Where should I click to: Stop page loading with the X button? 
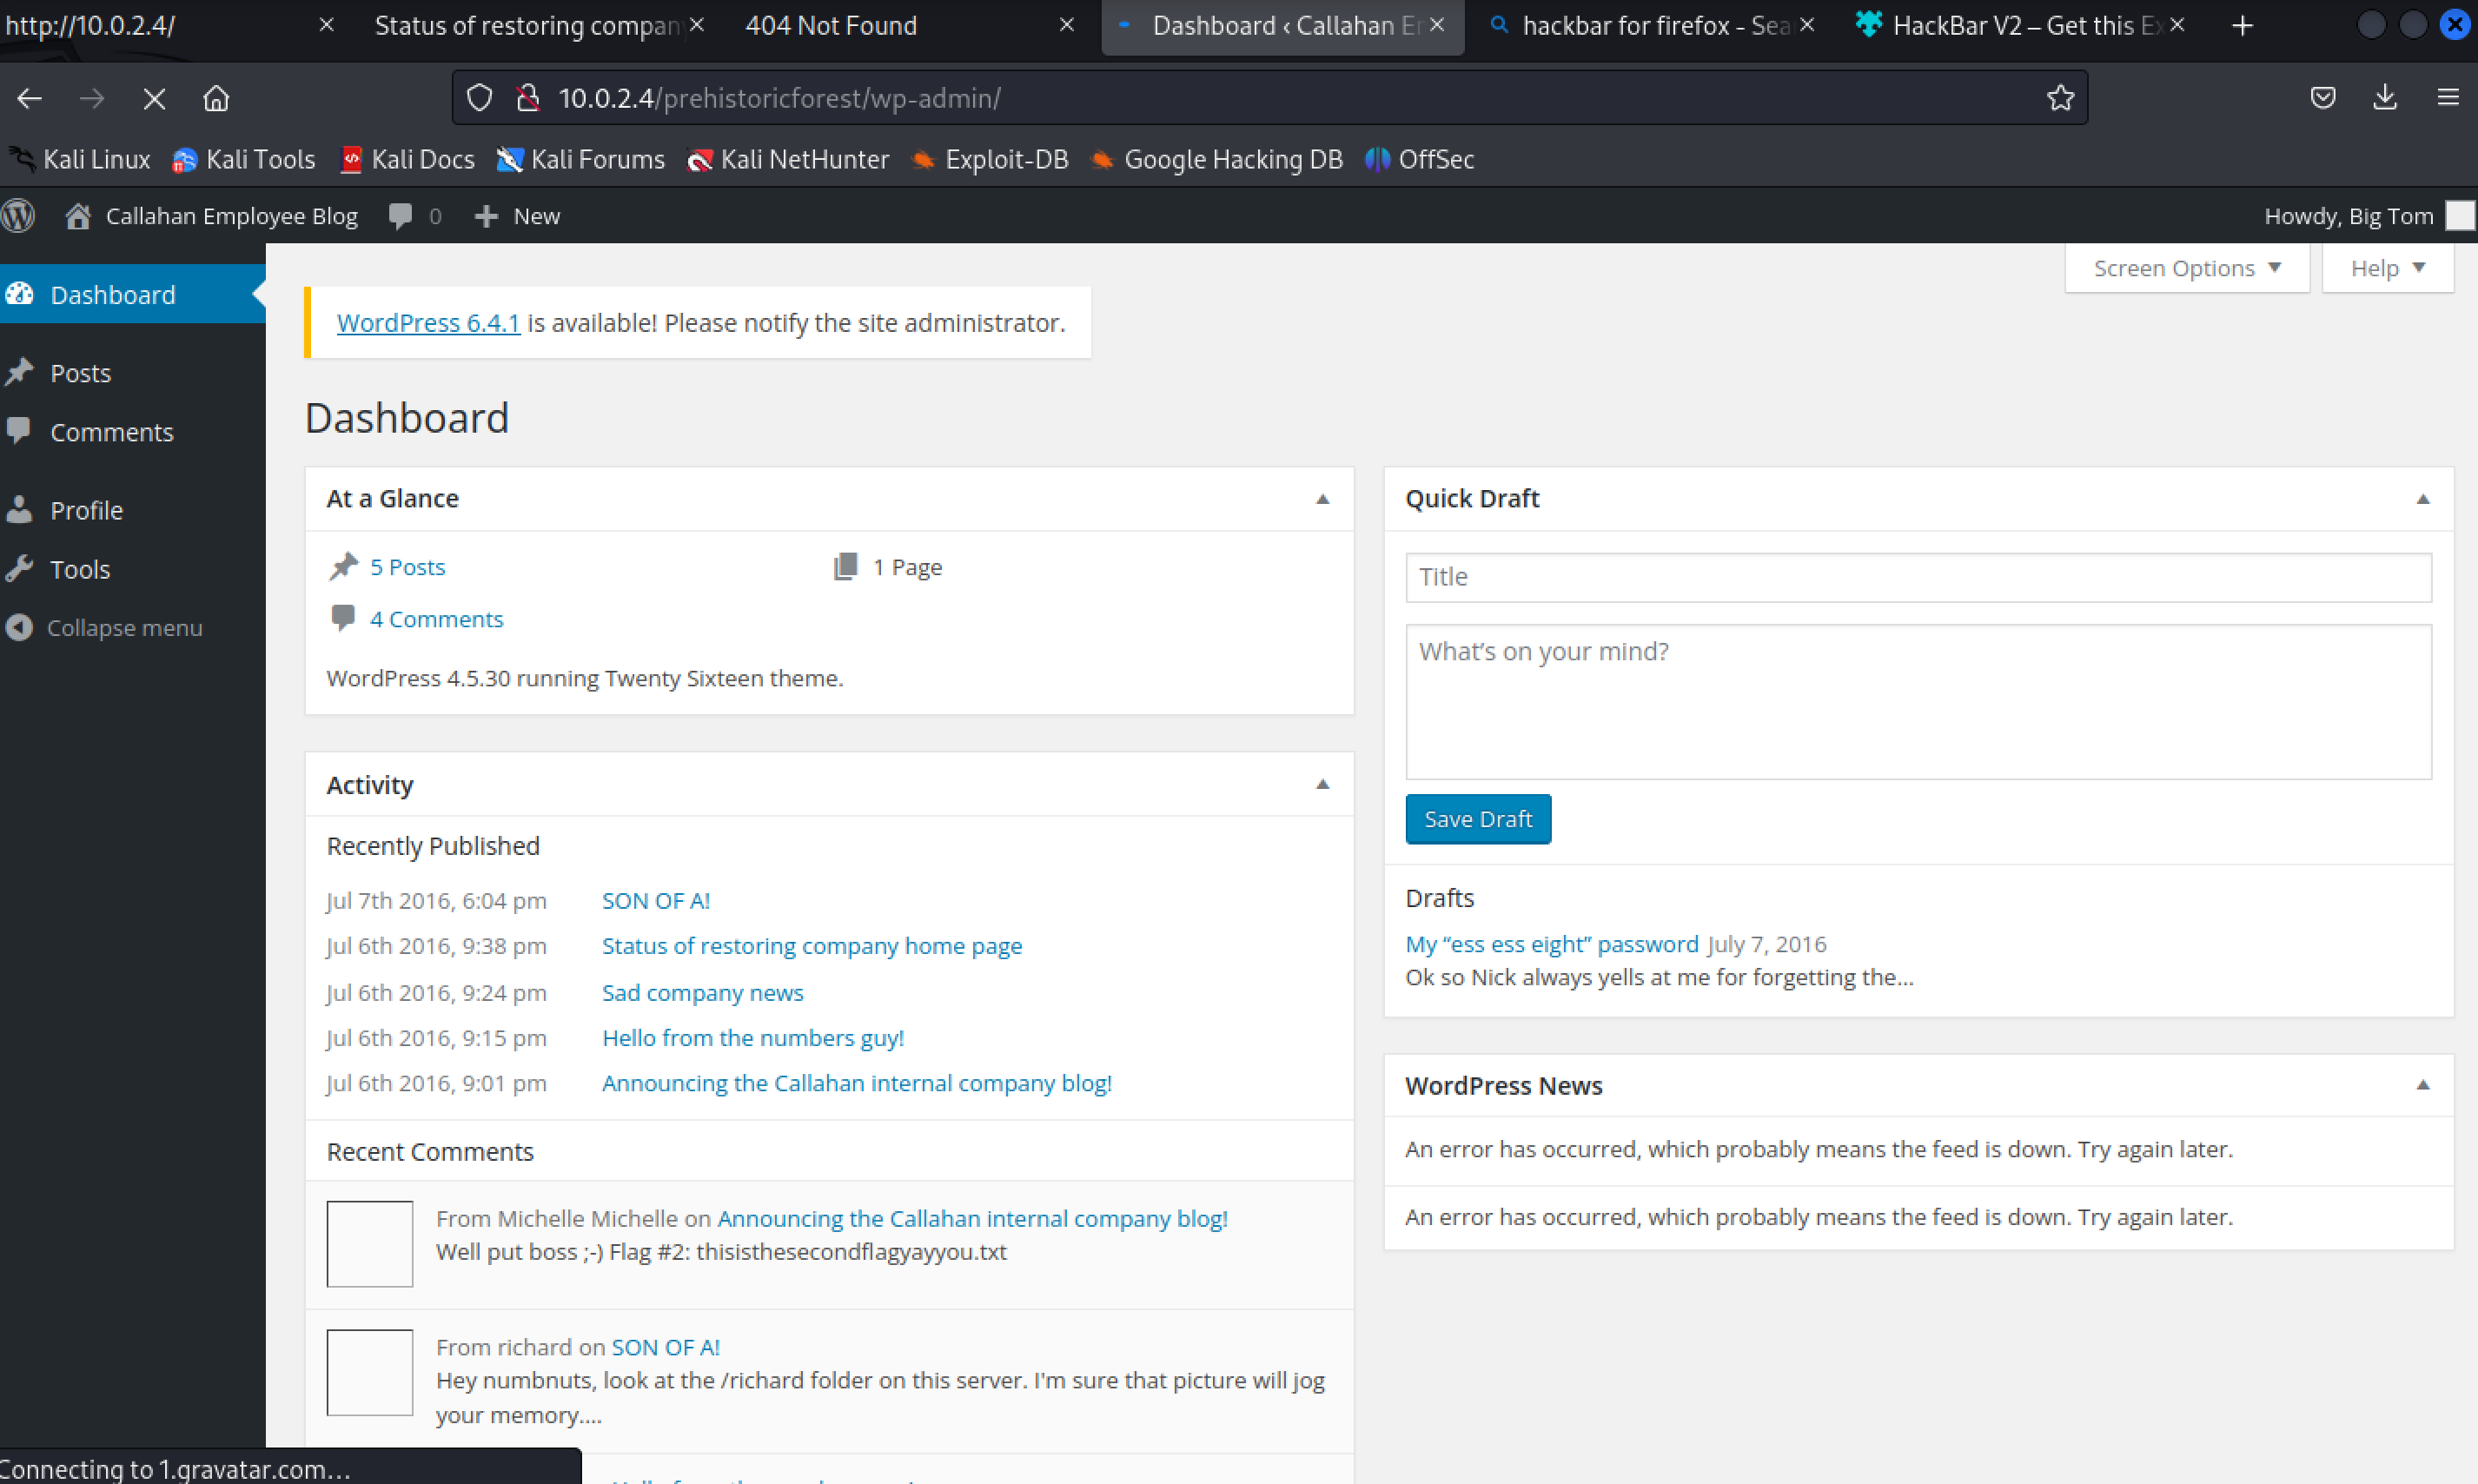(x=154, y=98)
